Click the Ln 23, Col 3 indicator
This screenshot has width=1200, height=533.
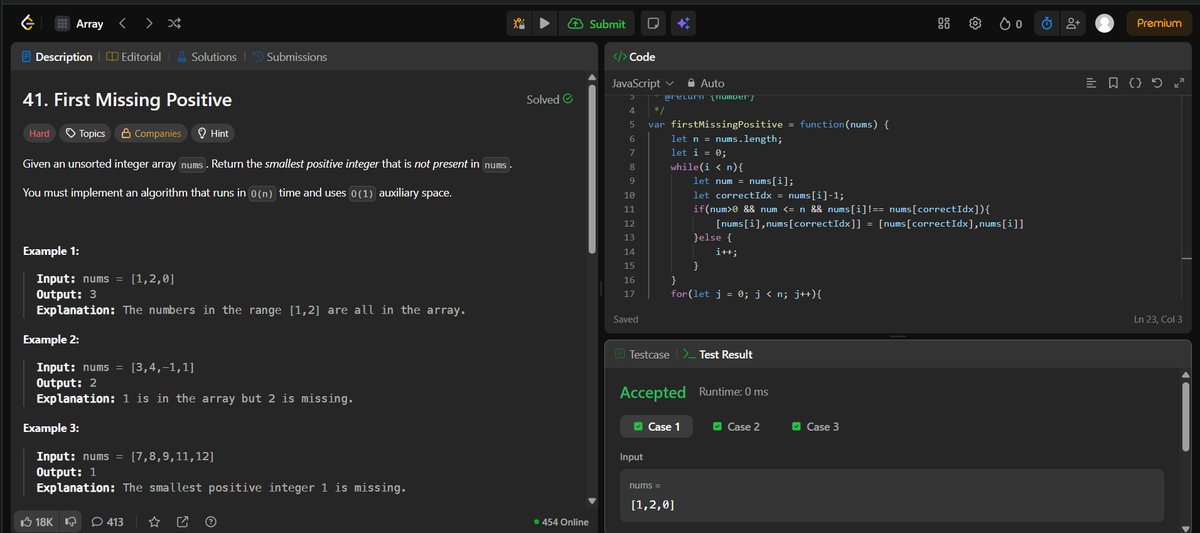1158,319
